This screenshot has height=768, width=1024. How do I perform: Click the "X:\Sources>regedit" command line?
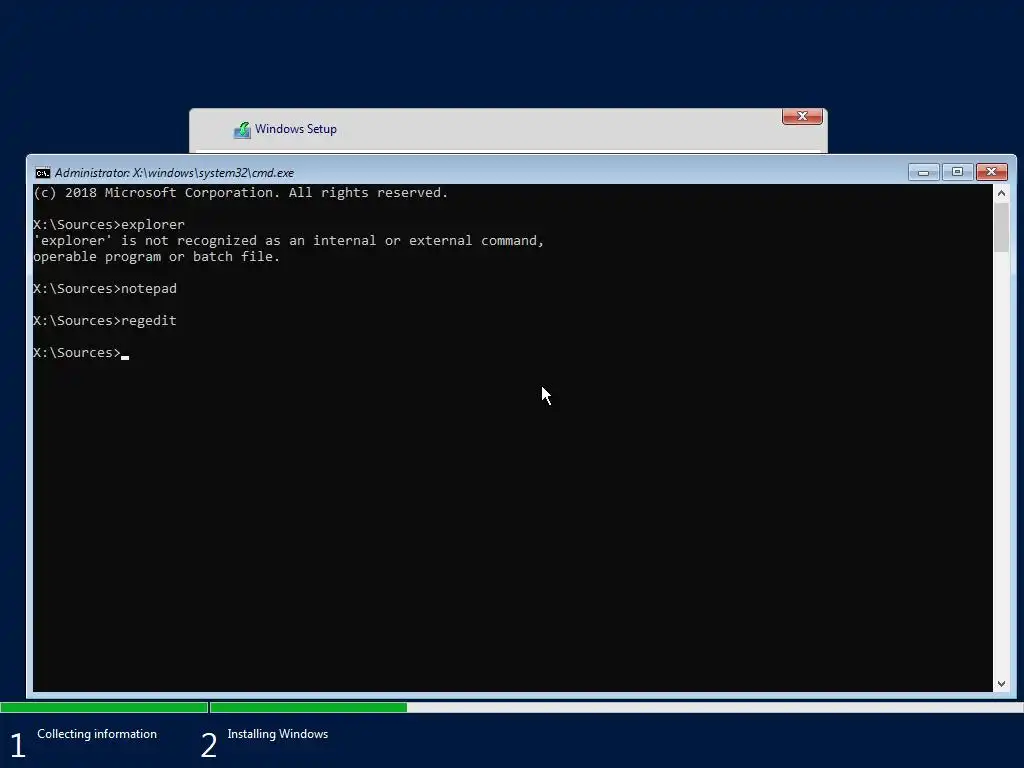tap(105, 321)
